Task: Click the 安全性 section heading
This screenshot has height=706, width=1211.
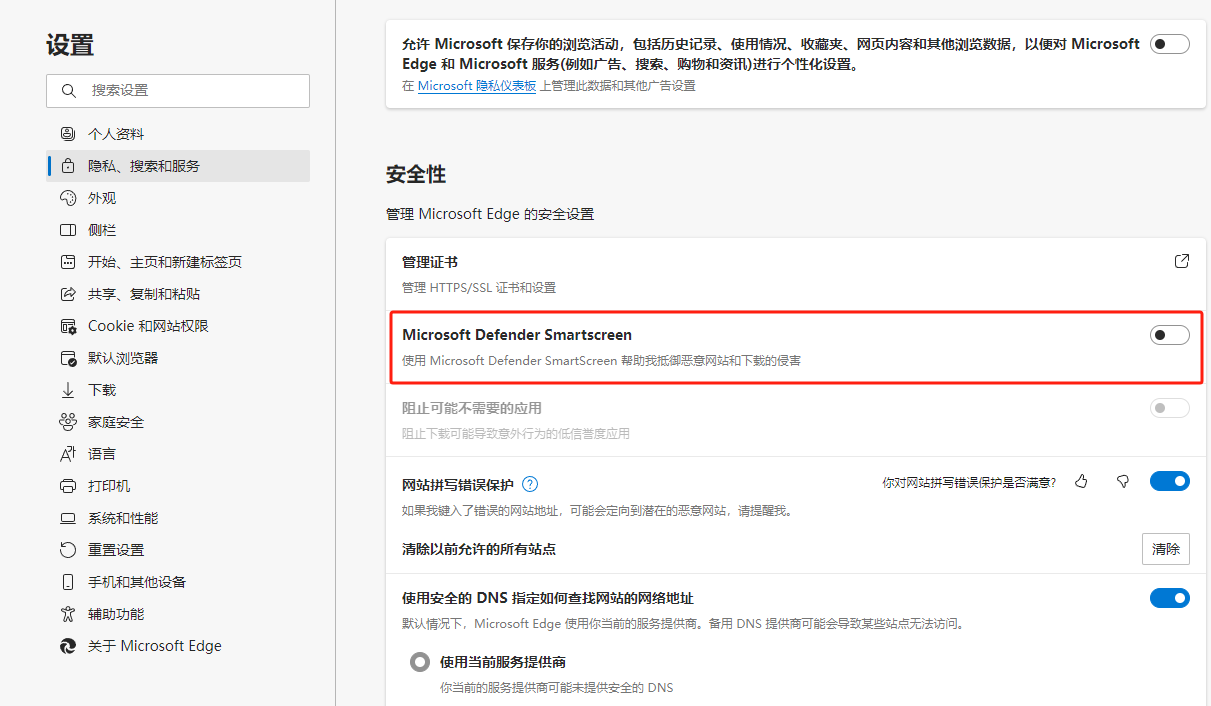Action: pyautogui.click(x=416, y=174)
